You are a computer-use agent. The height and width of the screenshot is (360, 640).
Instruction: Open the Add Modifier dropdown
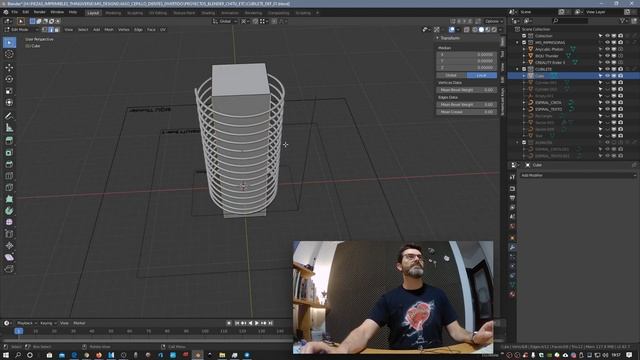pyautogui.click(x=578, y=175)
